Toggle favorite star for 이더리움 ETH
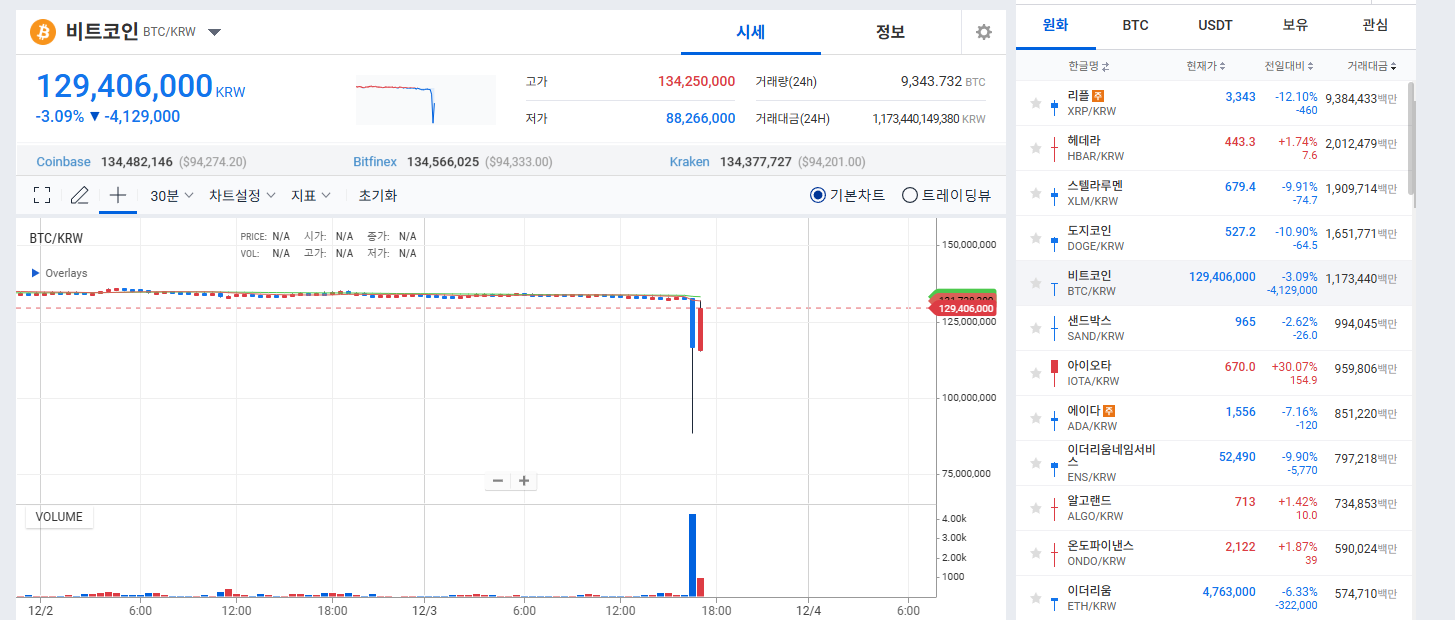Viewport: 1455px width, 620px height. [1036, 598]
